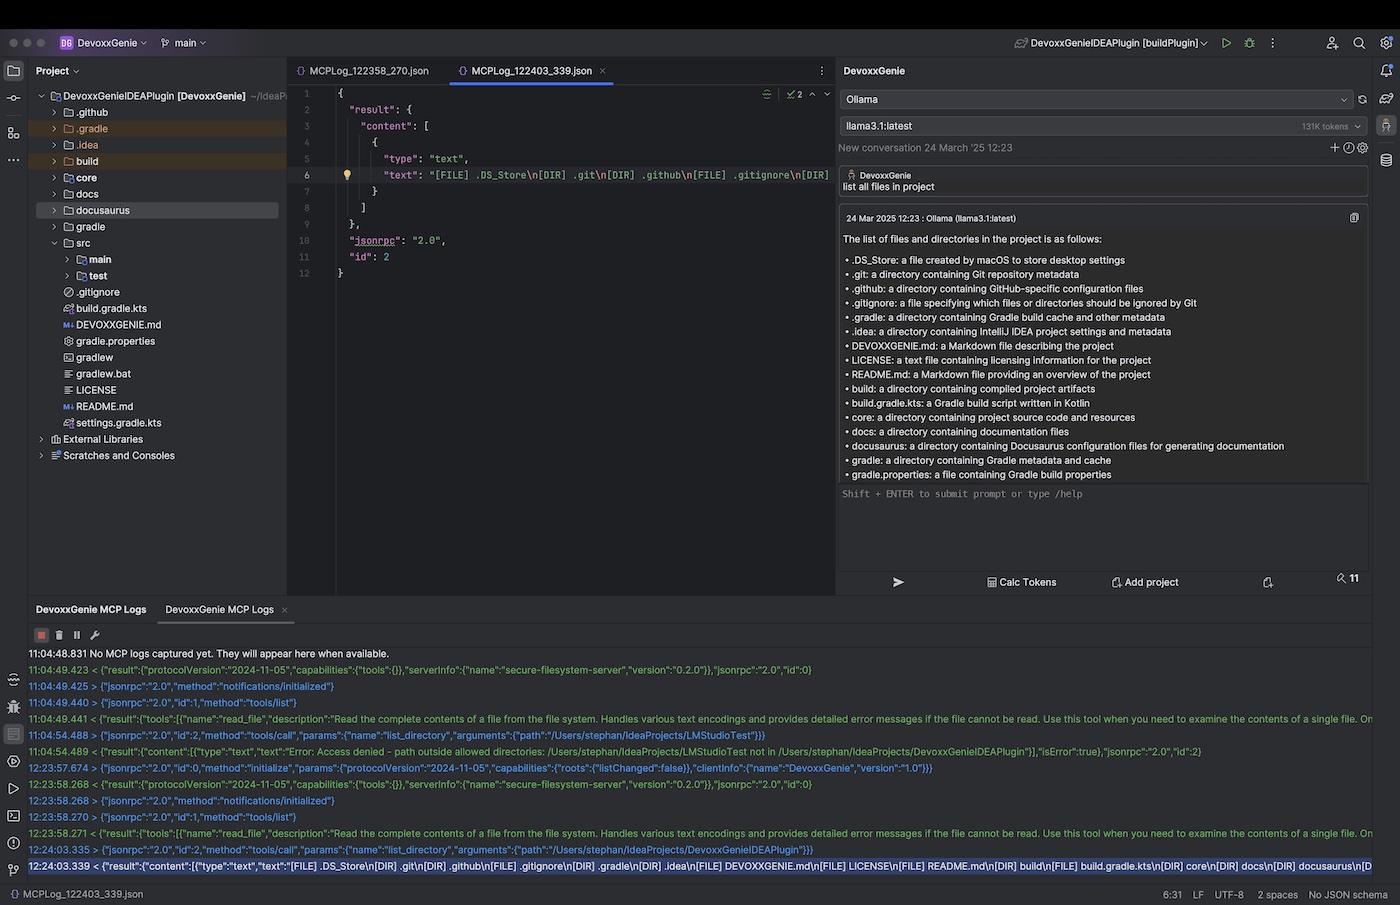Open the Git version control tool window
The height and width of the screenshot is (905, 1400).
[13, 870]
